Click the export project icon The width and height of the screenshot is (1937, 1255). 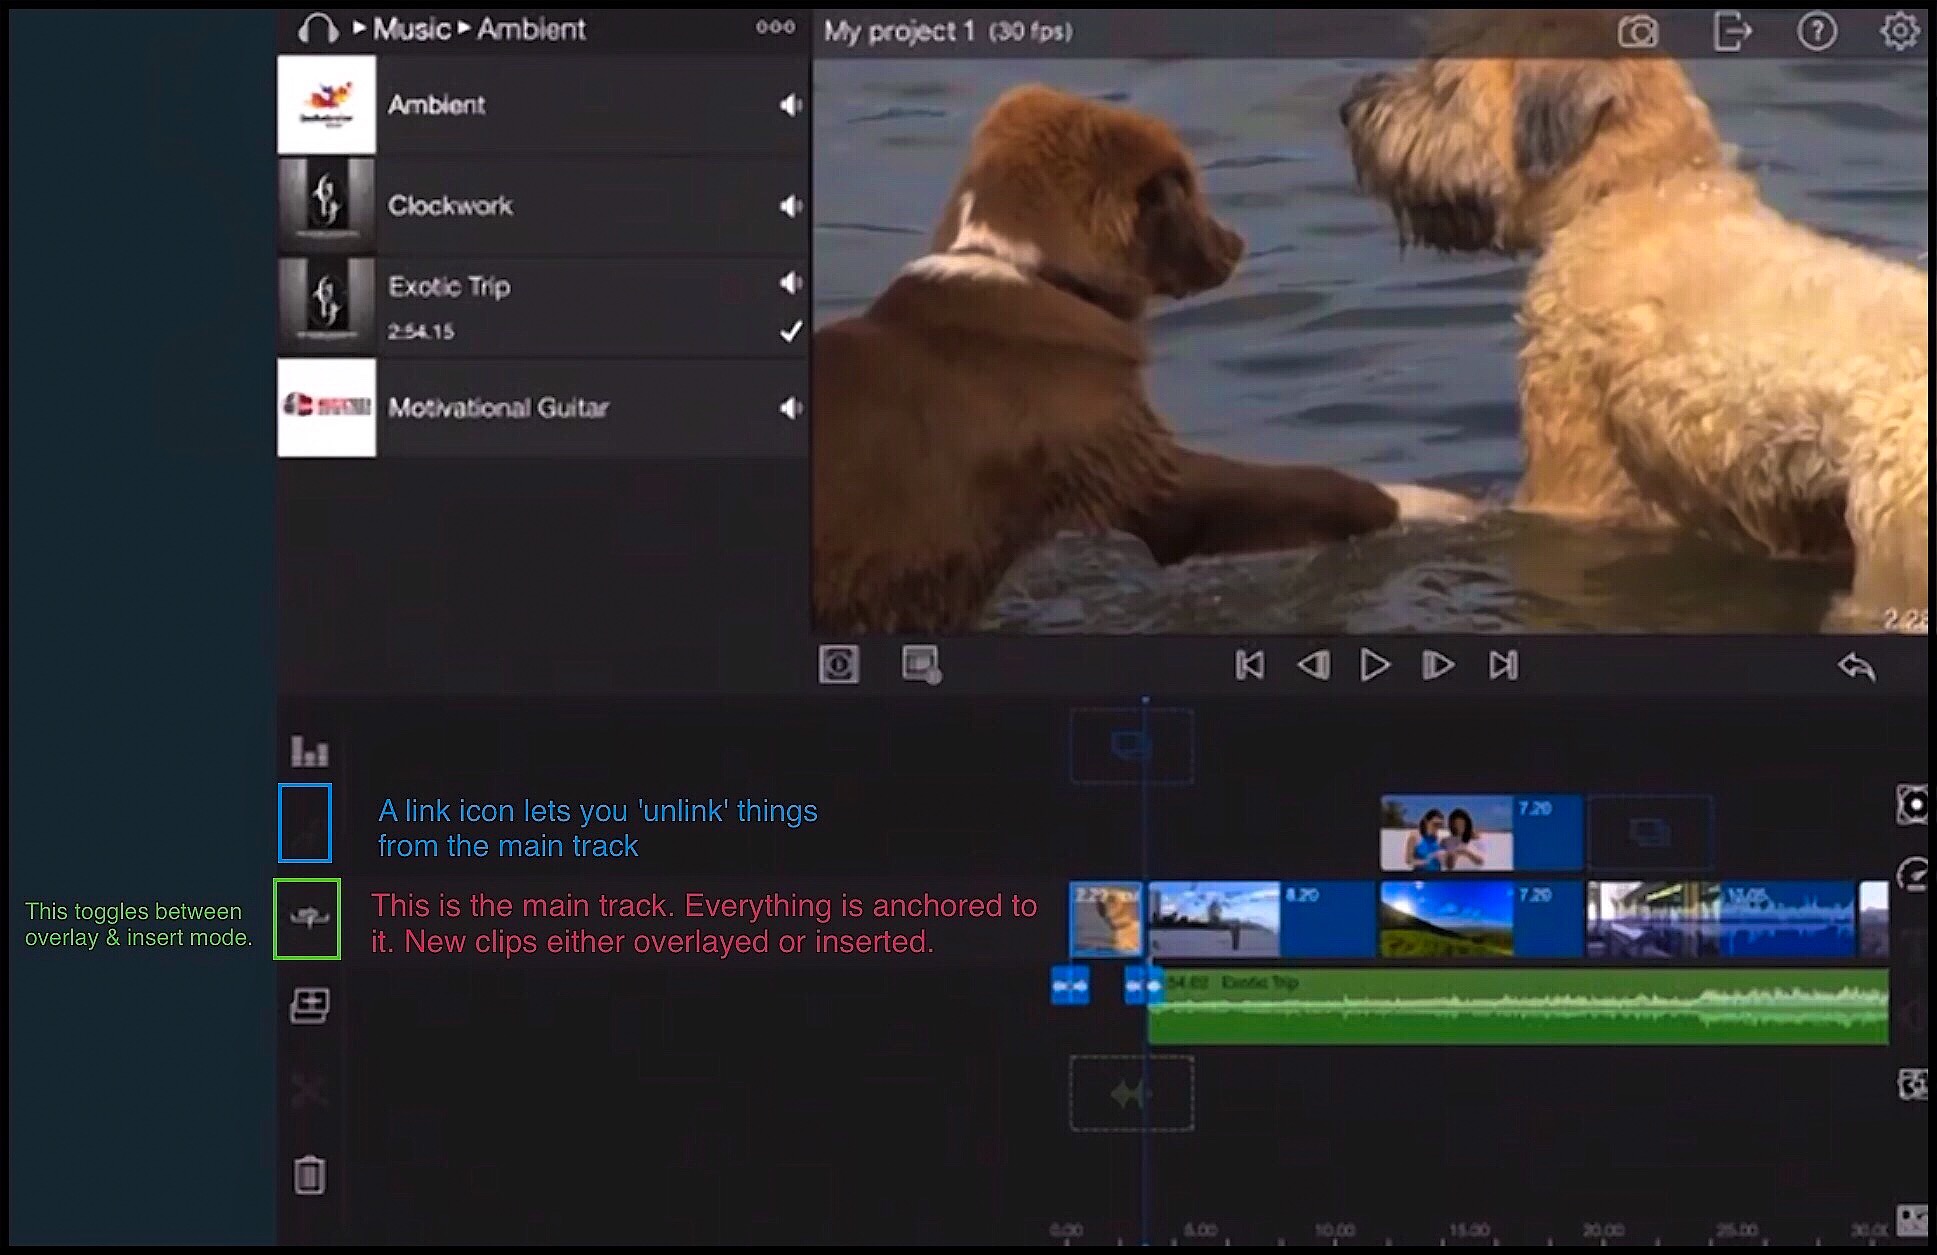pyautogui.click(x=1731, y=31)
